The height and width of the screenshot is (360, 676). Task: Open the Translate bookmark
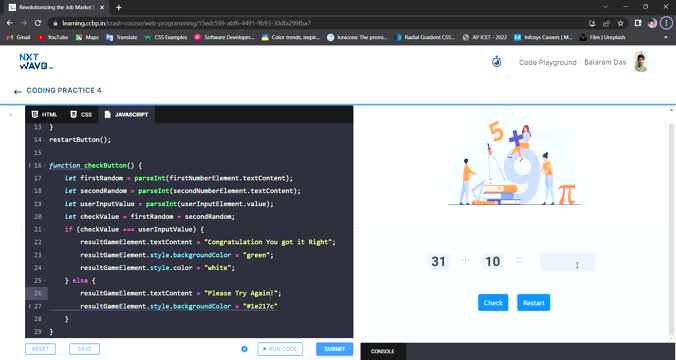pos(122,38)
